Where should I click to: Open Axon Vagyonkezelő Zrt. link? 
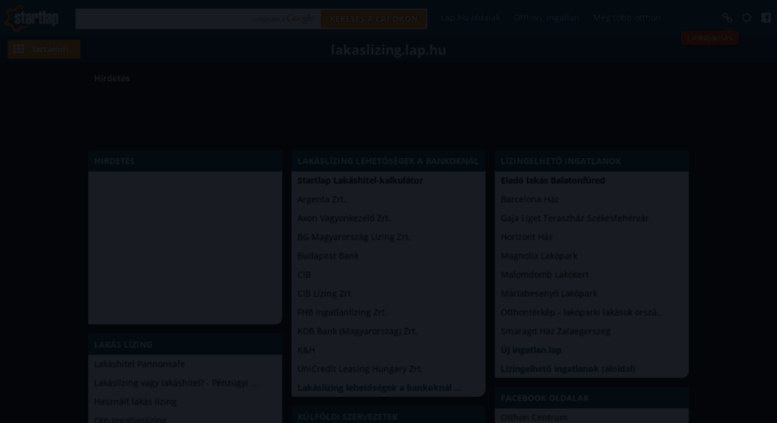point(343,218)
